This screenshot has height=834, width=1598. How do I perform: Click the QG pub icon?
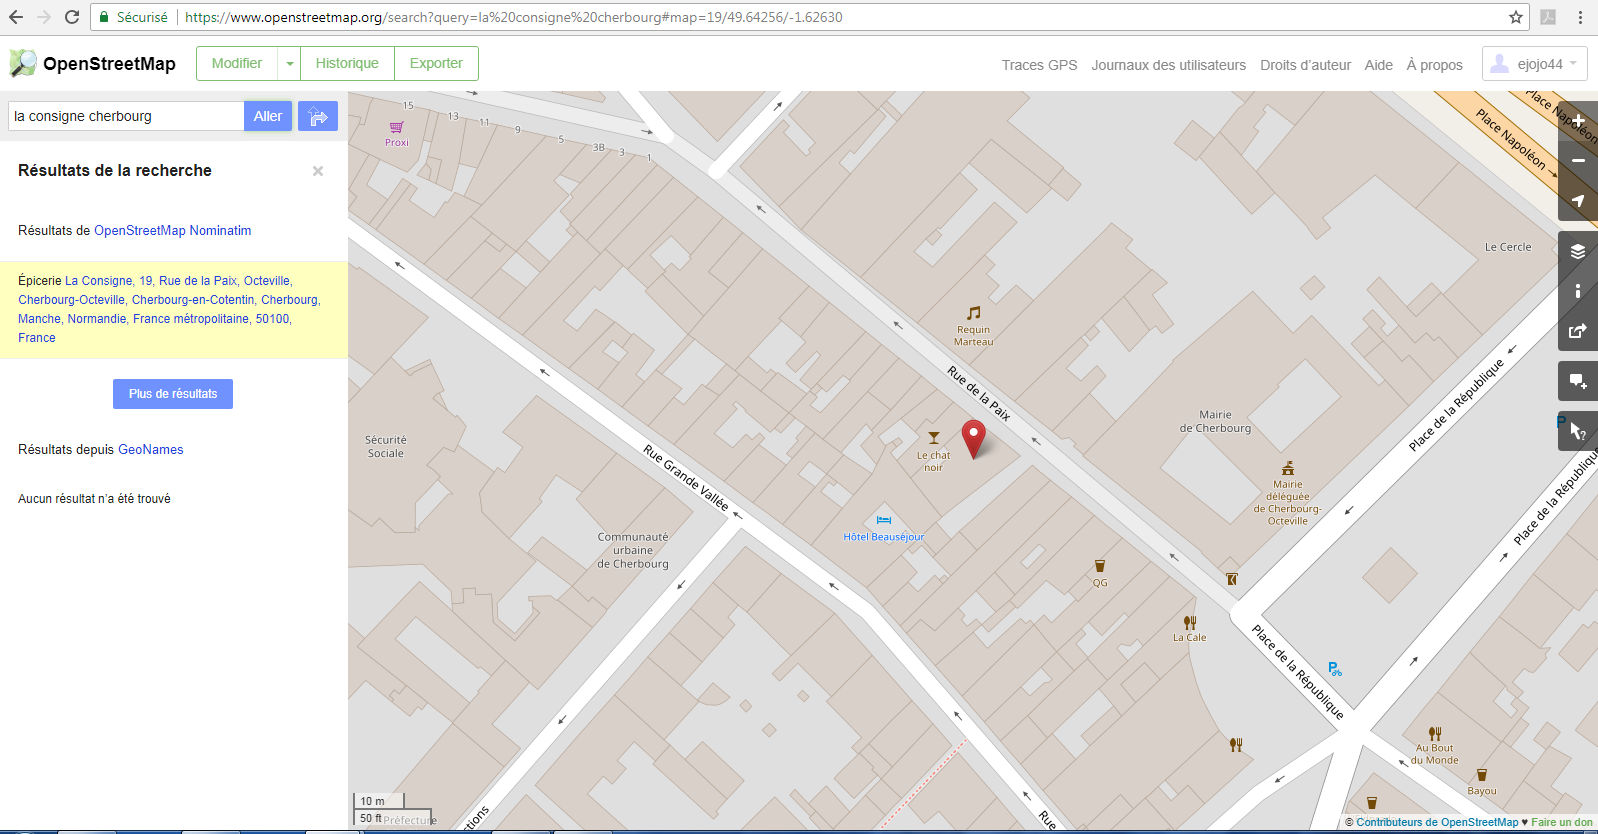(x=1100, y=566)
